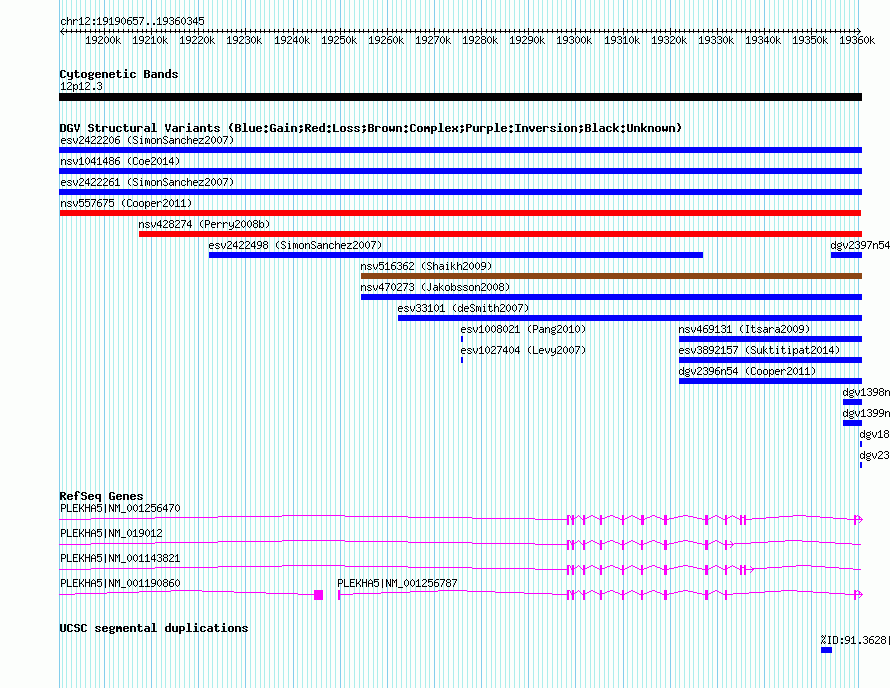
Task: Open the PLEKHA5|NM_019012 transcript label
Action: (x=111, y=533)
